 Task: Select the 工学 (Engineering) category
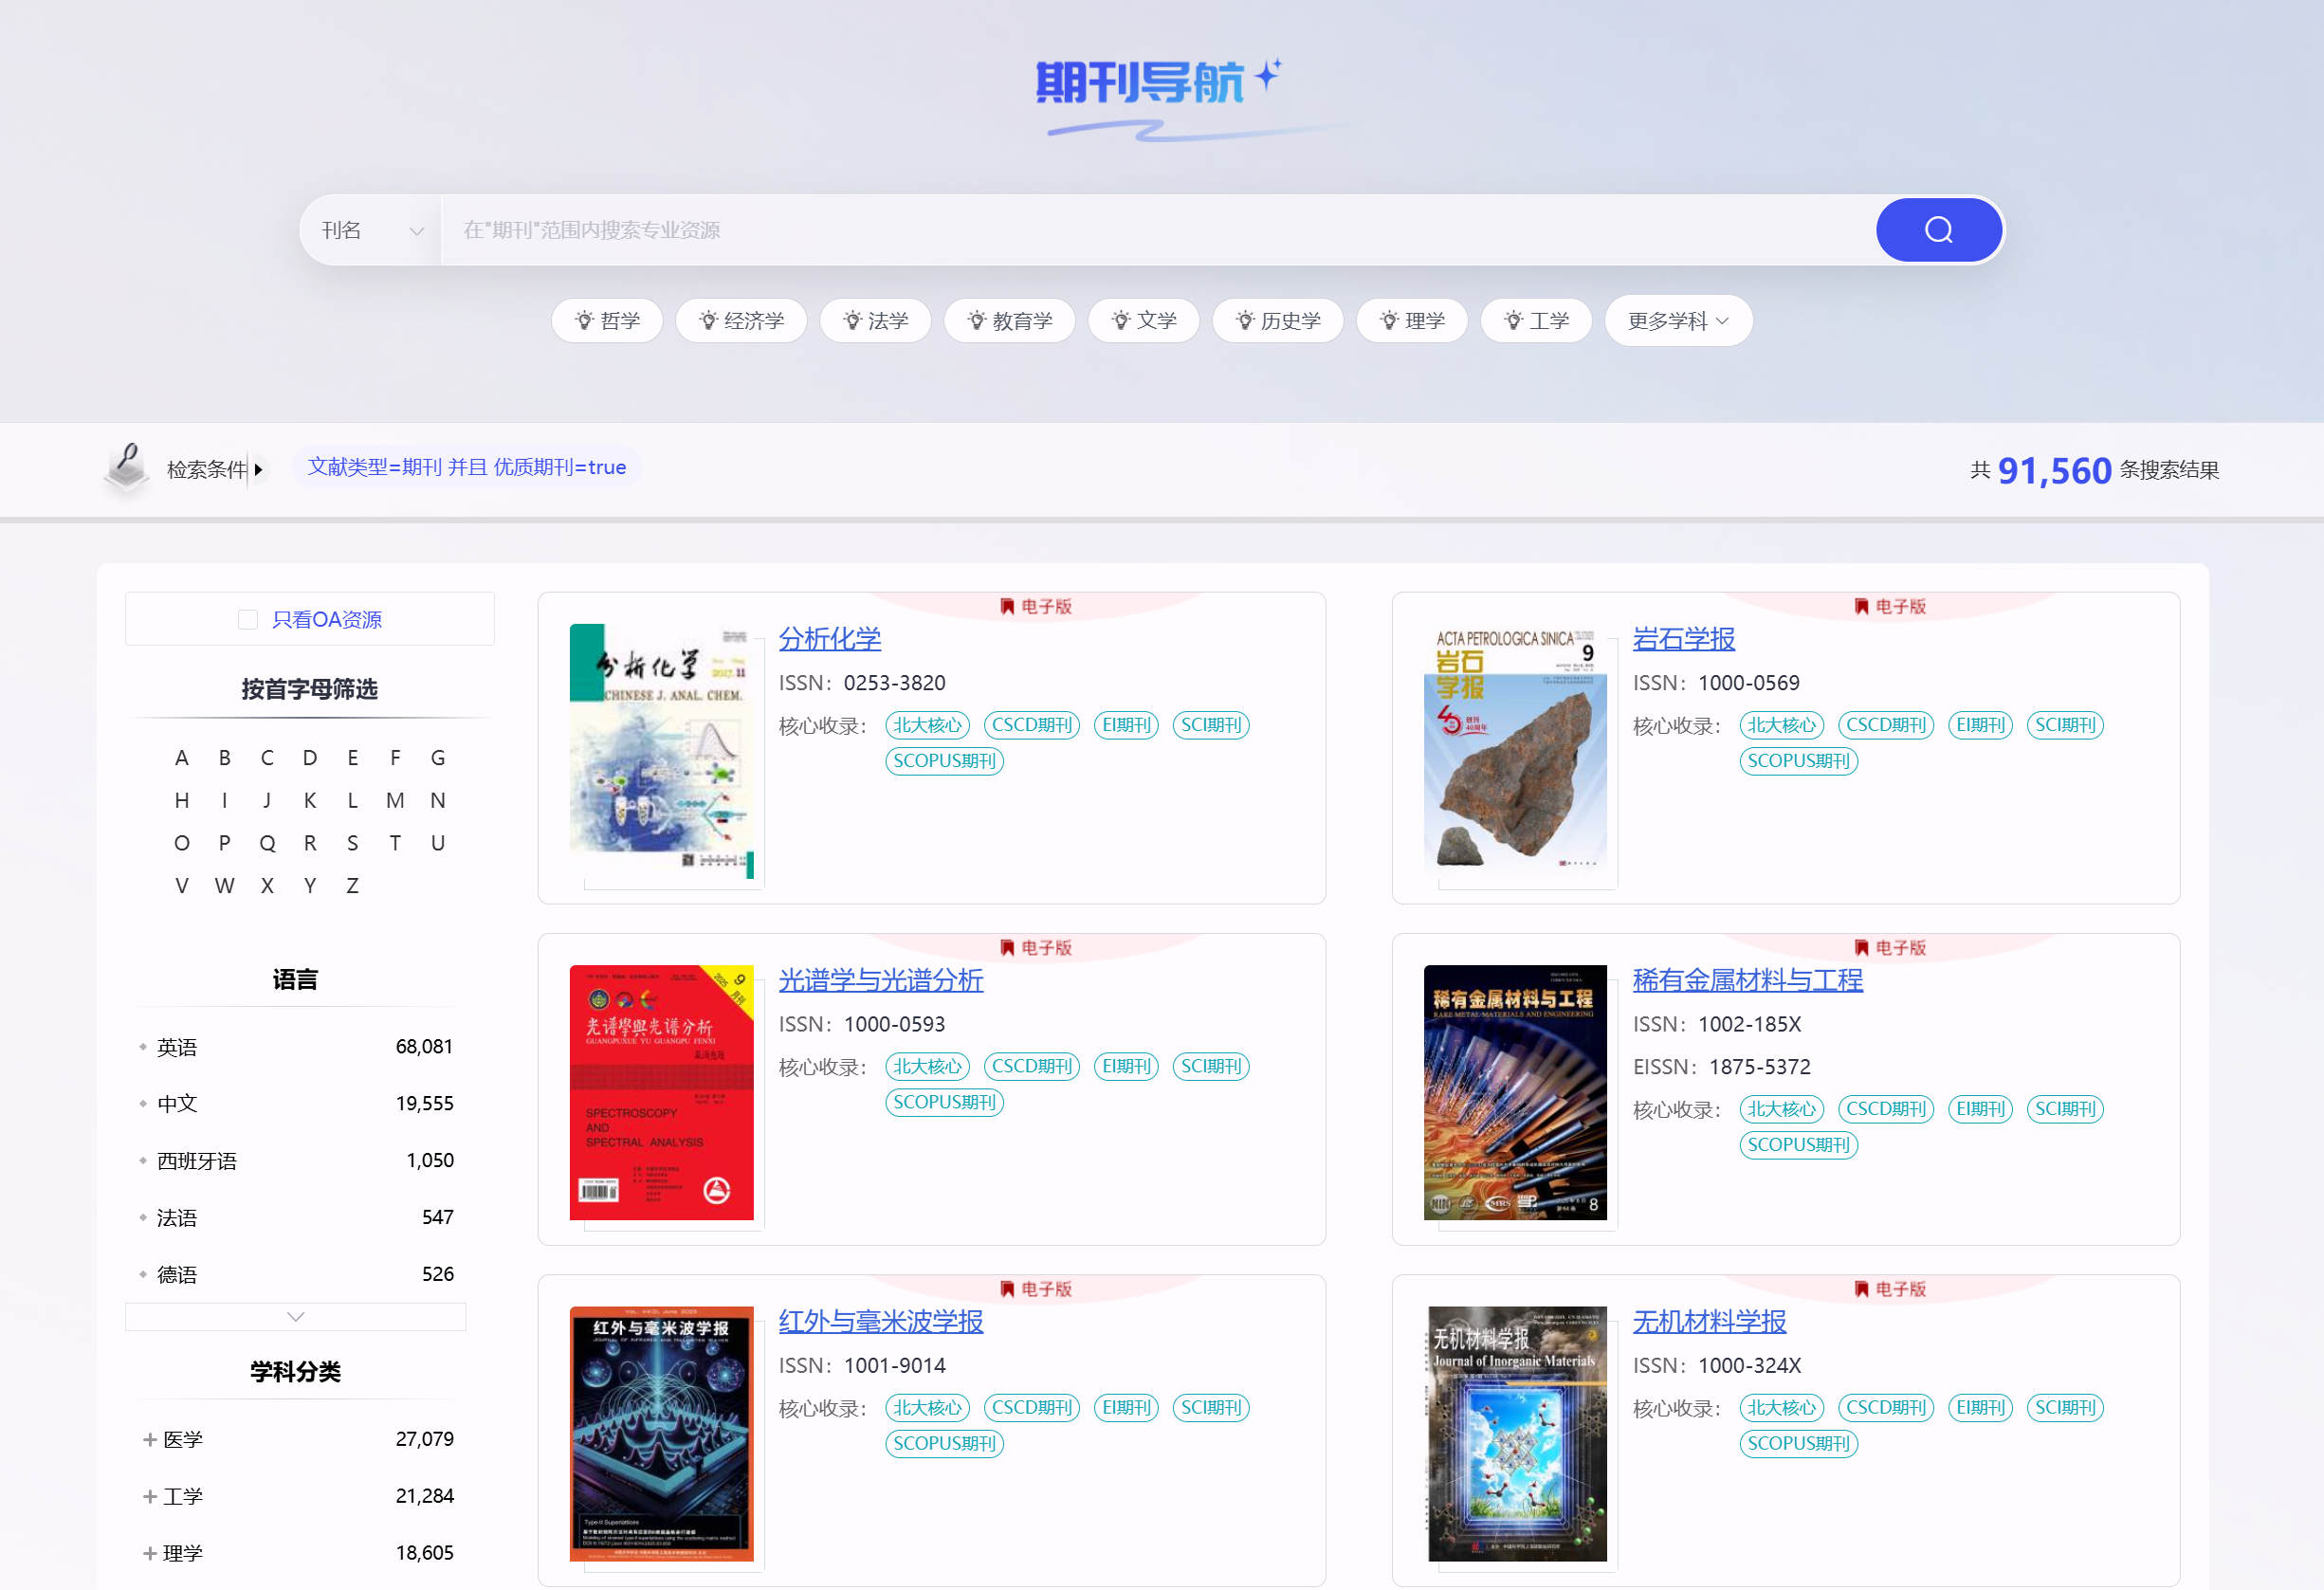(x=1536, y=320)
